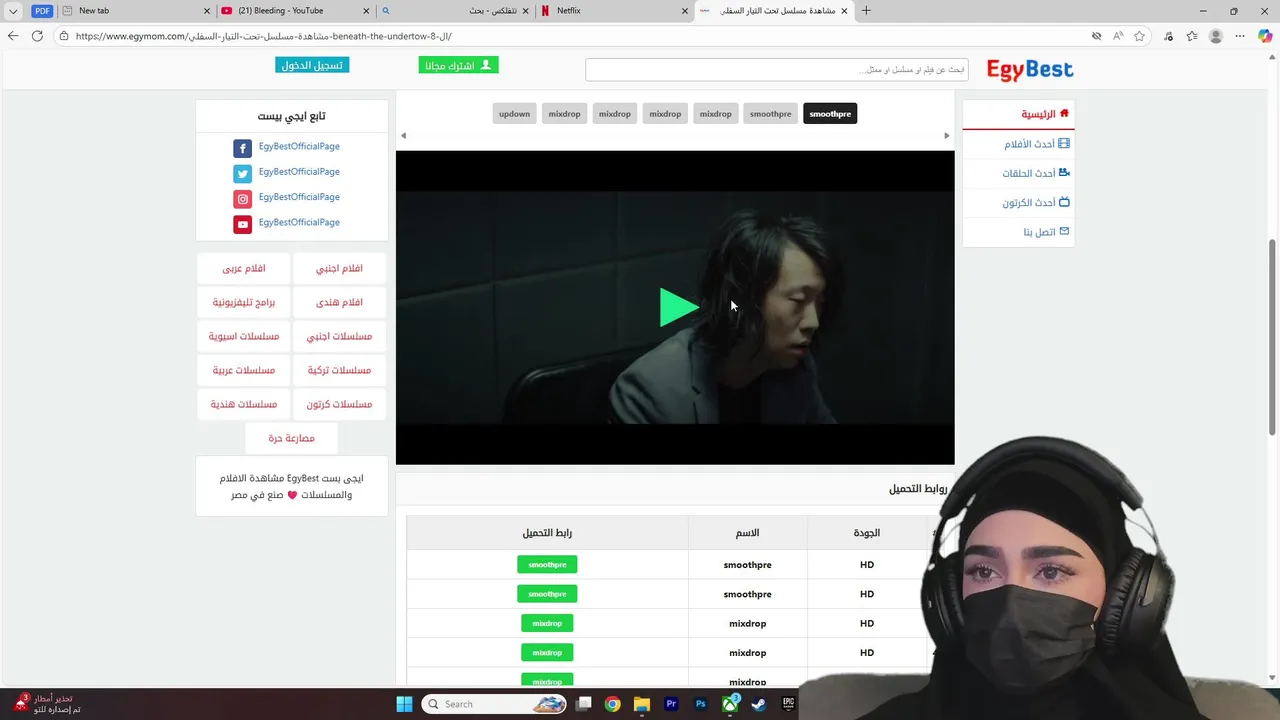The width and height of the screenshot is (1280, 720).
Task: Open Google Chrome from taskbar
Action: click(x=612, y=704)
